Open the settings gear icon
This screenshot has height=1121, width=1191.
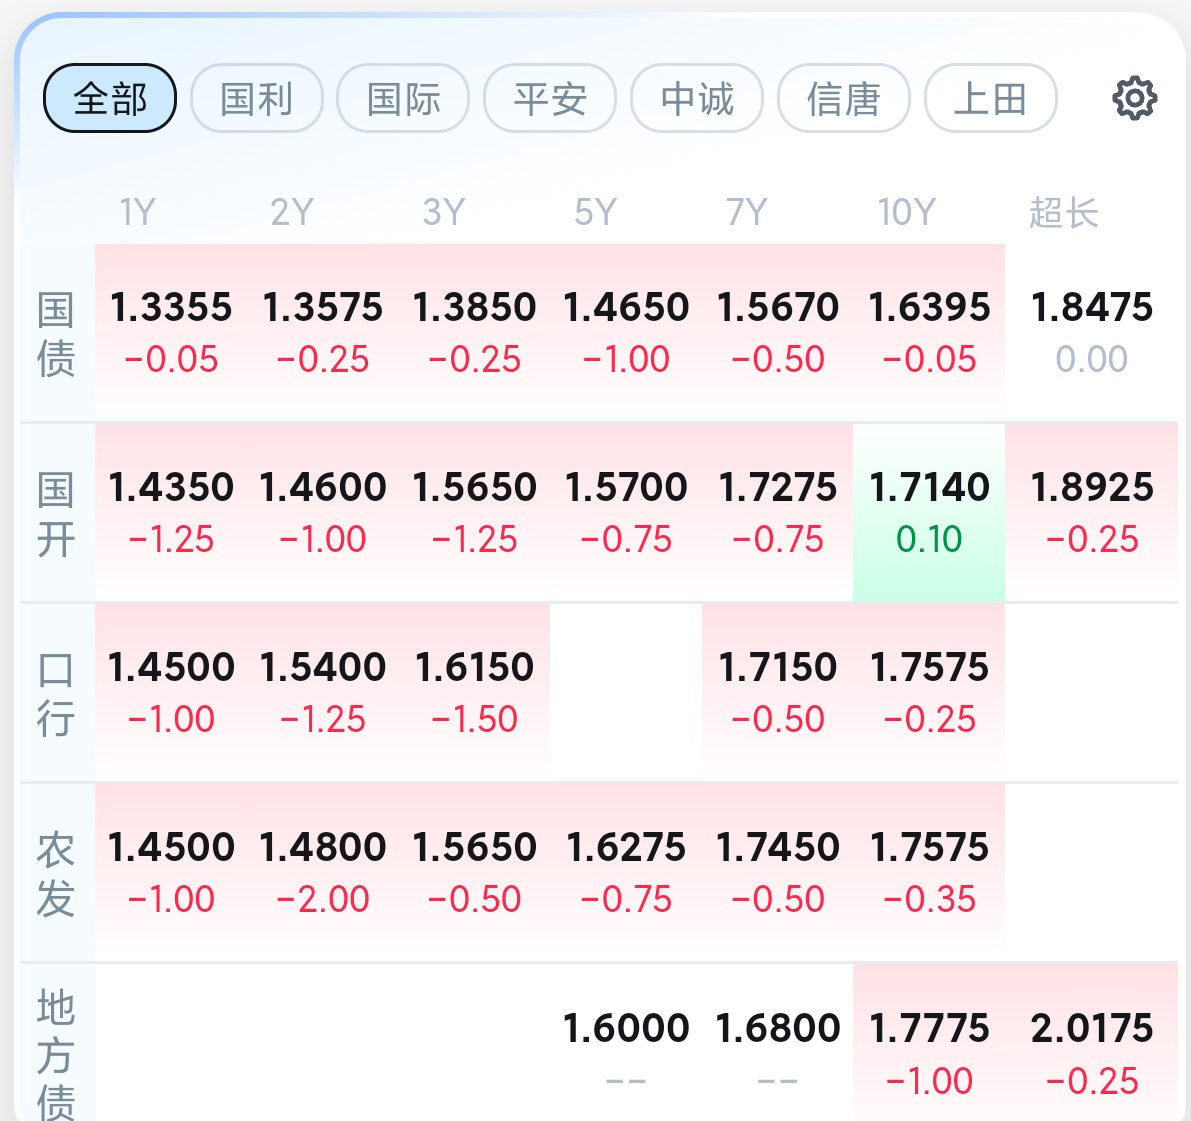click(1134, 98)
